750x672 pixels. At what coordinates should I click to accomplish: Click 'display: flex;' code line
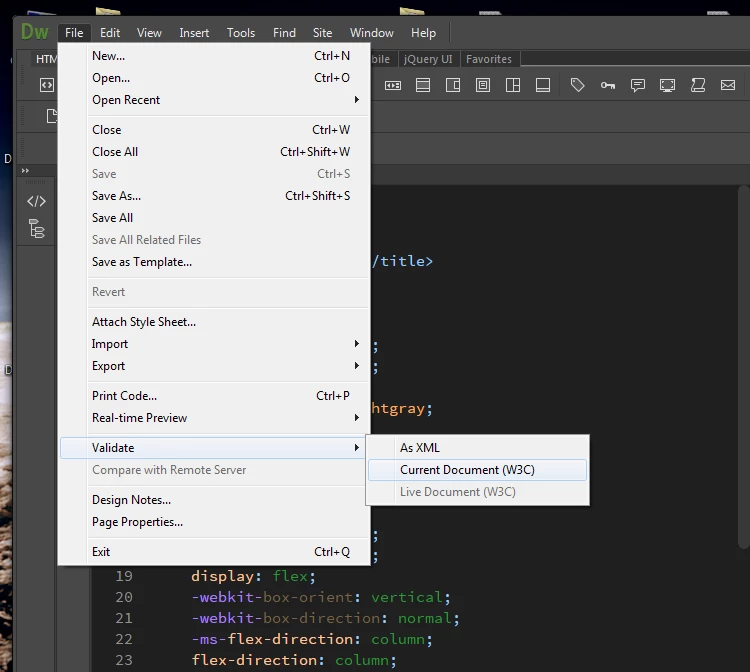(x=254, y=576)
